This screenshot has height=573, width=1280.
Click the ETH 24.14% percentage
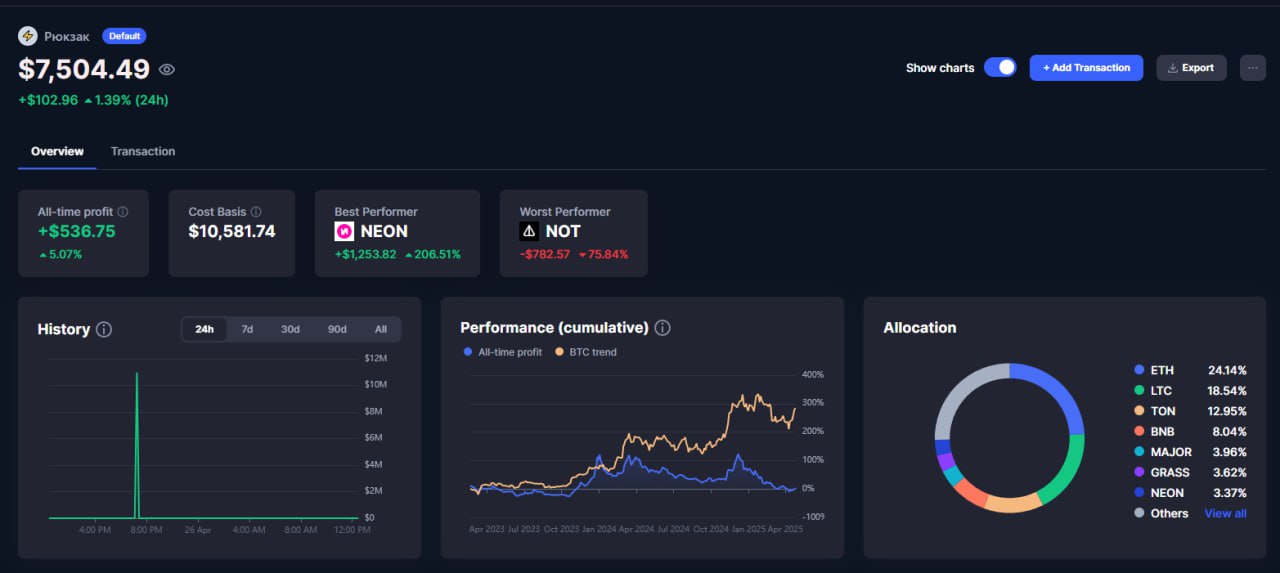tap(1227, 370)
